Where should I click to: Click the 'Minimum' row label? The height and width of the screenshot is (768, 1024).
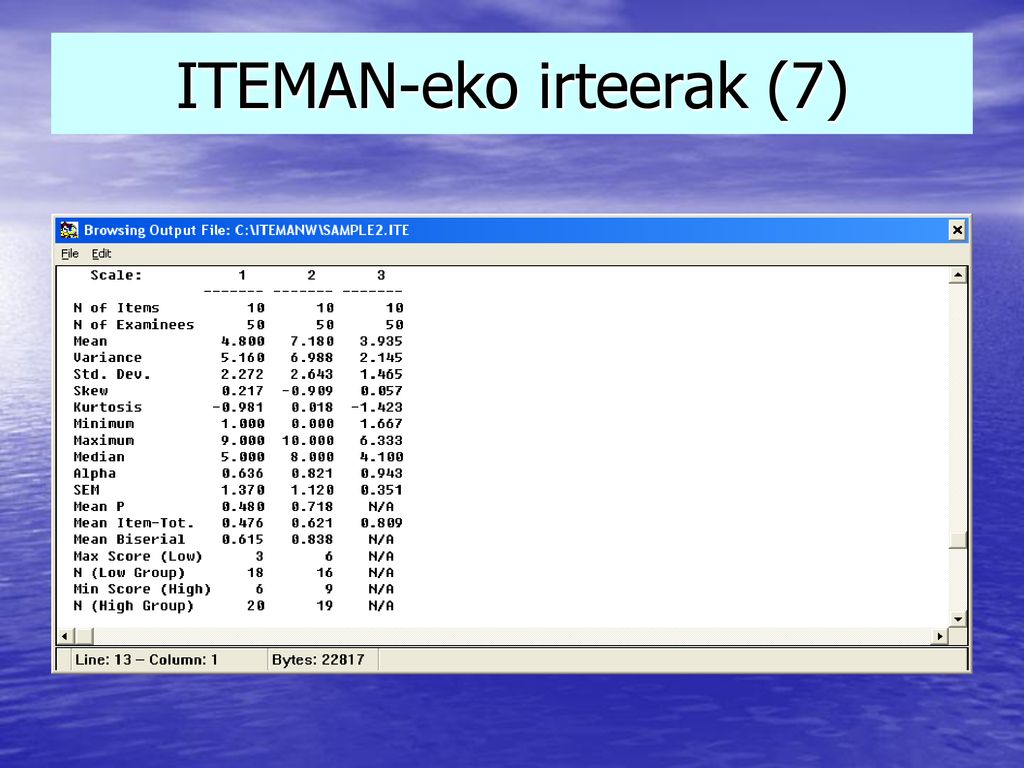104,424
